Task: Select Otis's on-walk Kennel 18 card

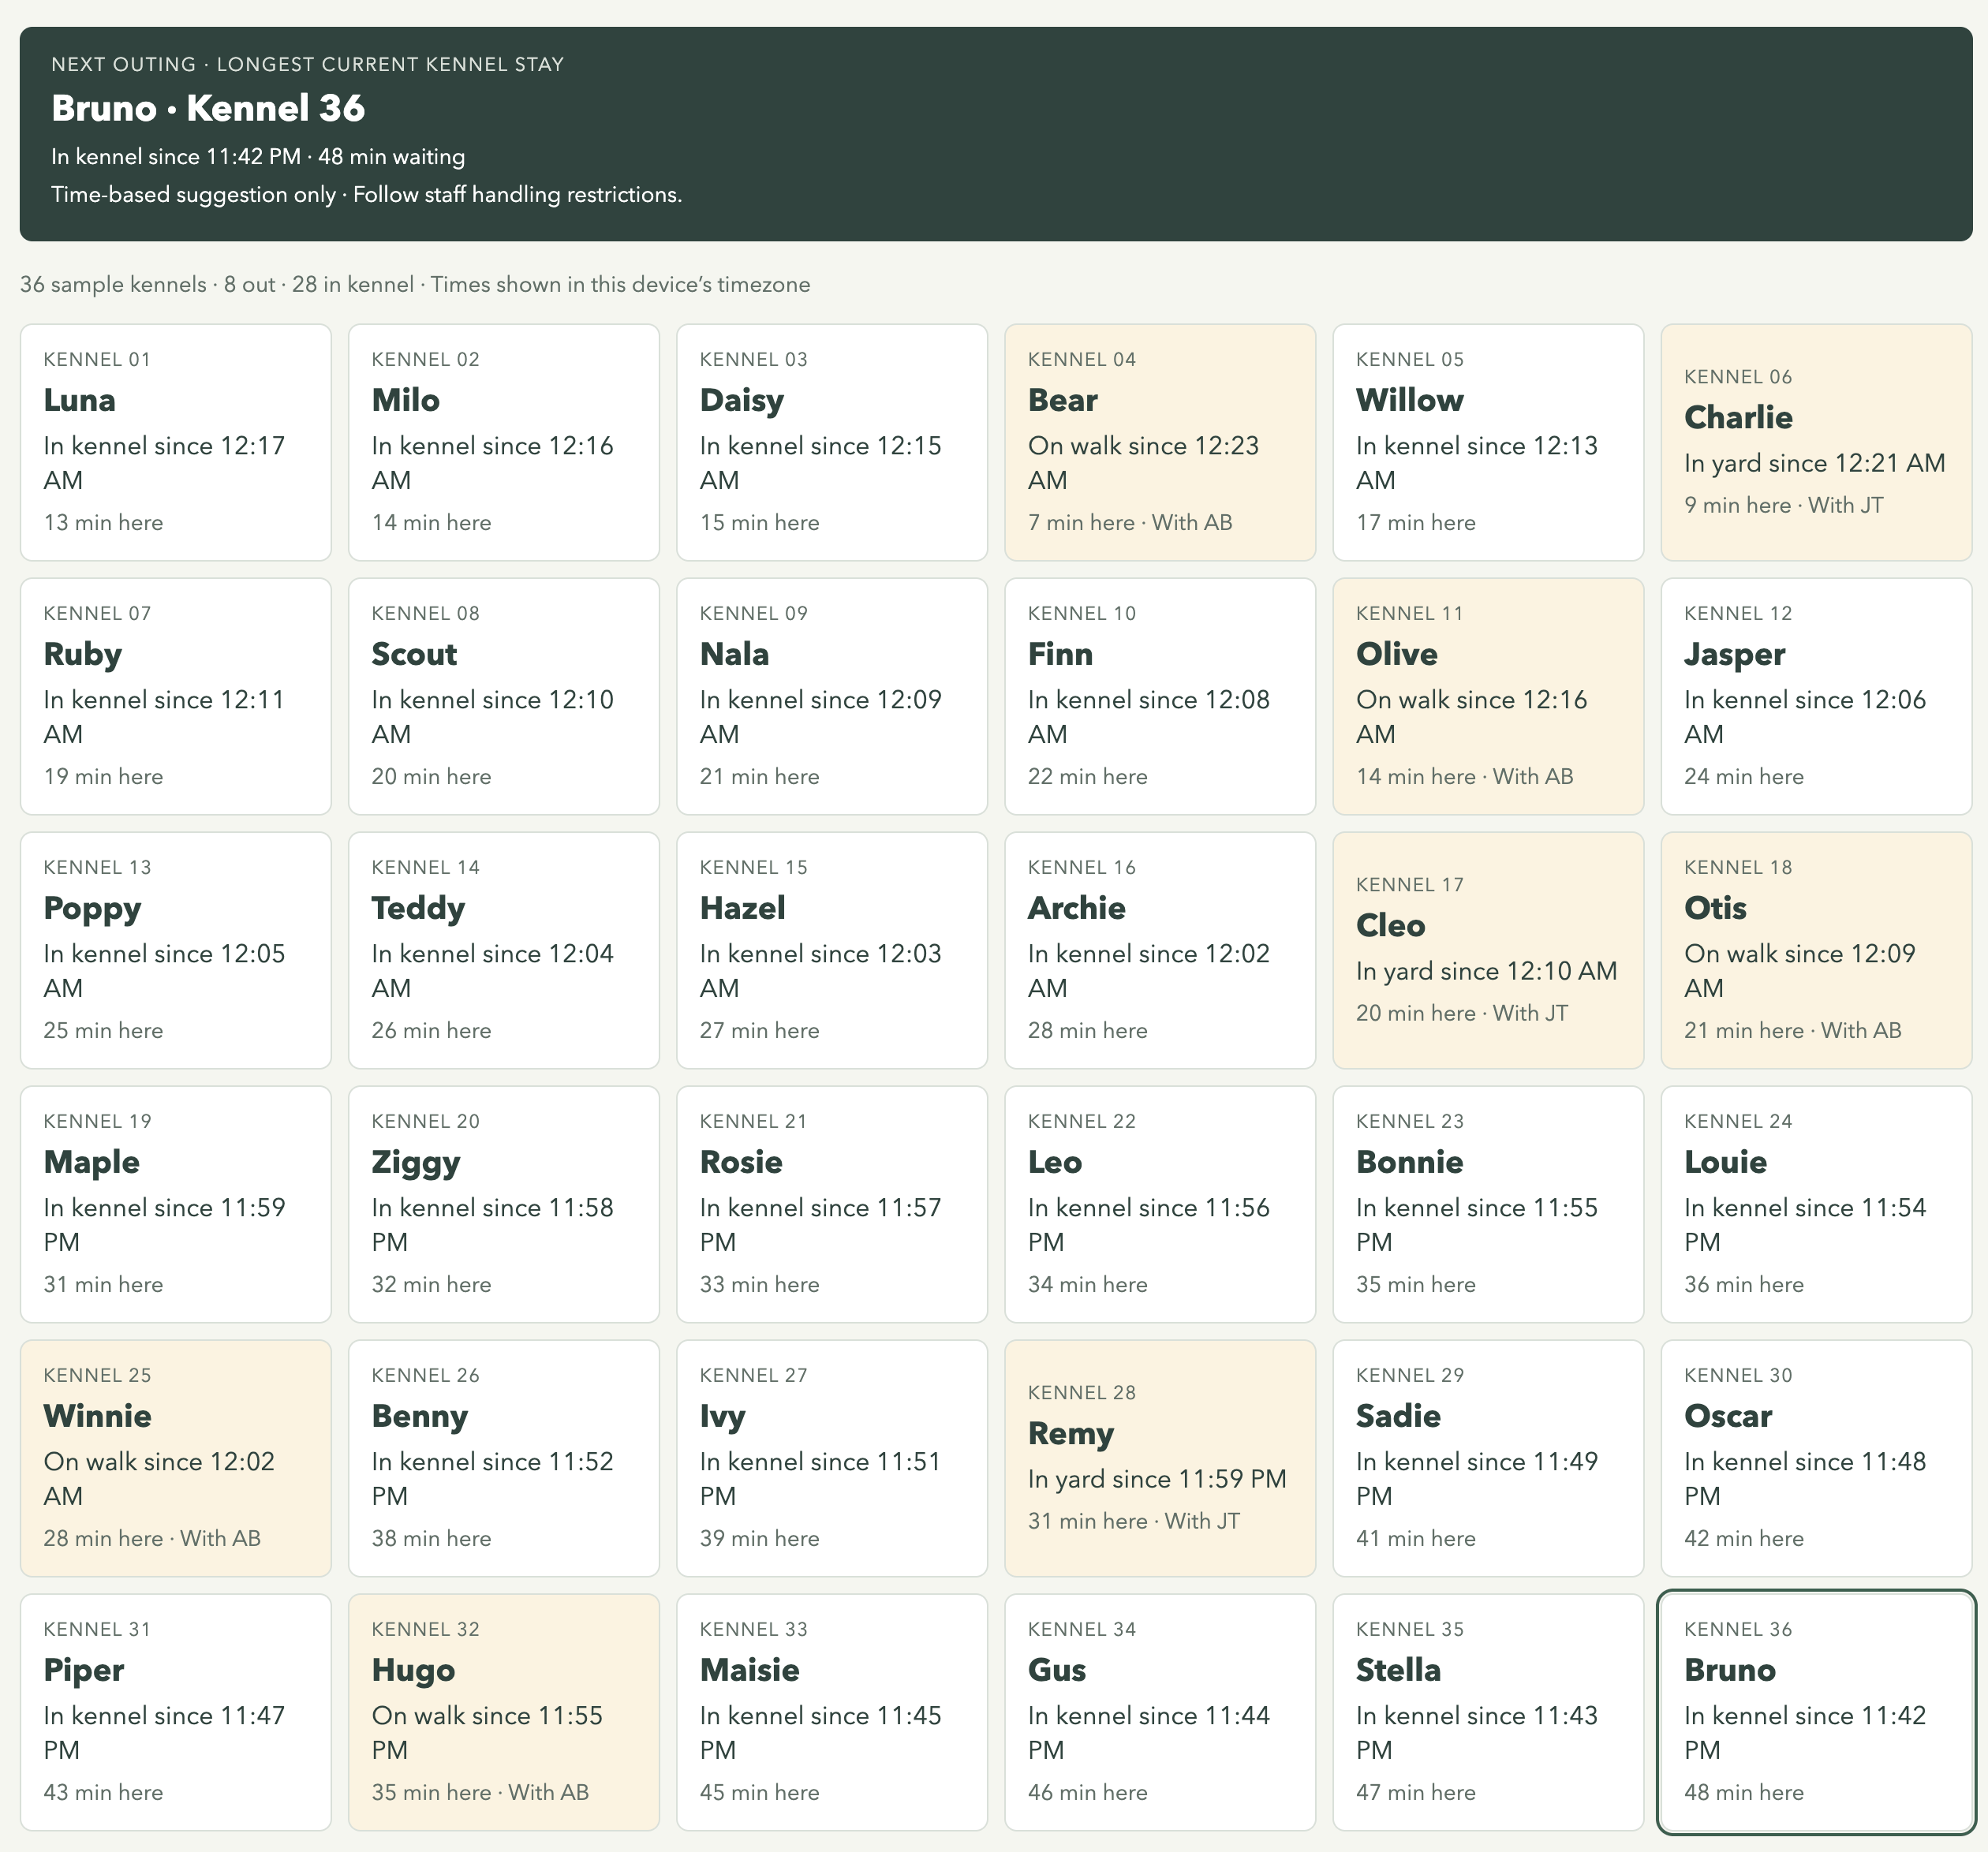Action: tap(1816, 950)
